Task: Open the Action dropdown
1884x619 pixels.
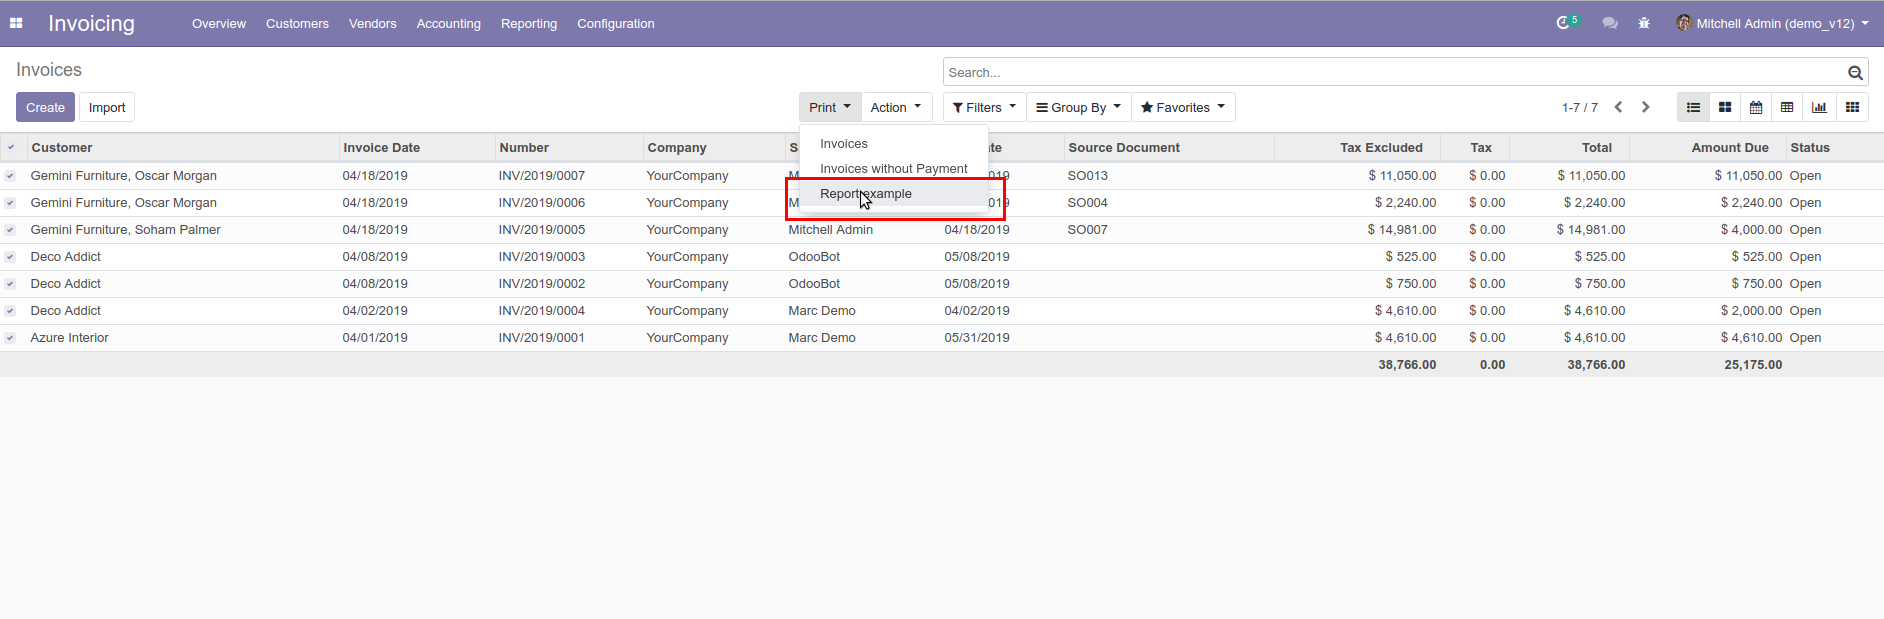Action: [896, 107]
